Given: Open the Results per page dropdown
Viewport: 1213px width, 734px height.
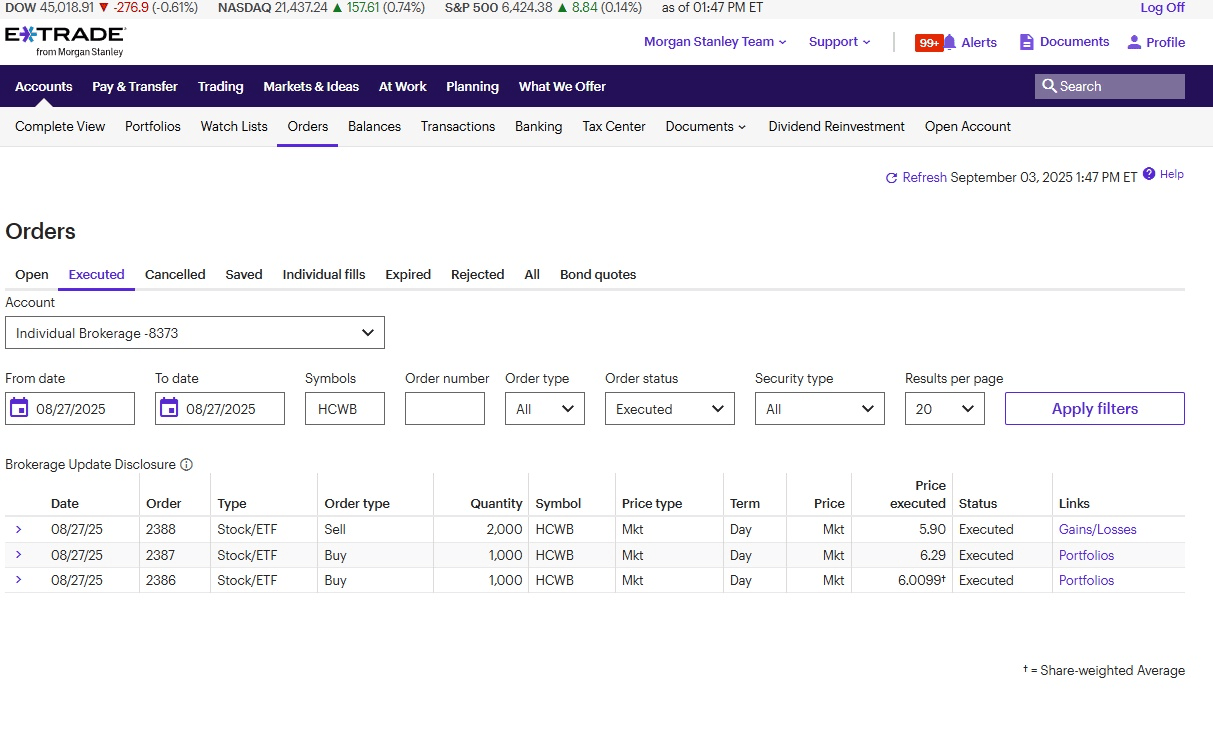Looking at the screenshot, I should click(944, 409).
